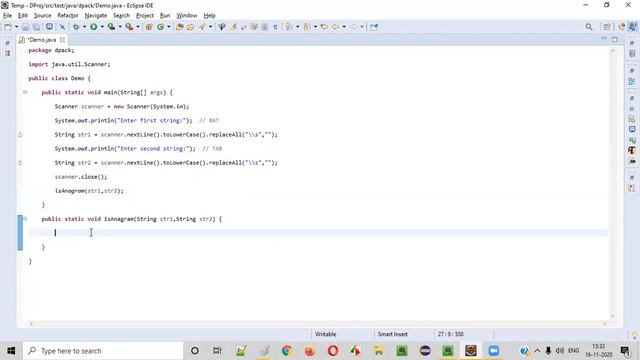Click the horizontal editor scrollbar

click(318, 324)
